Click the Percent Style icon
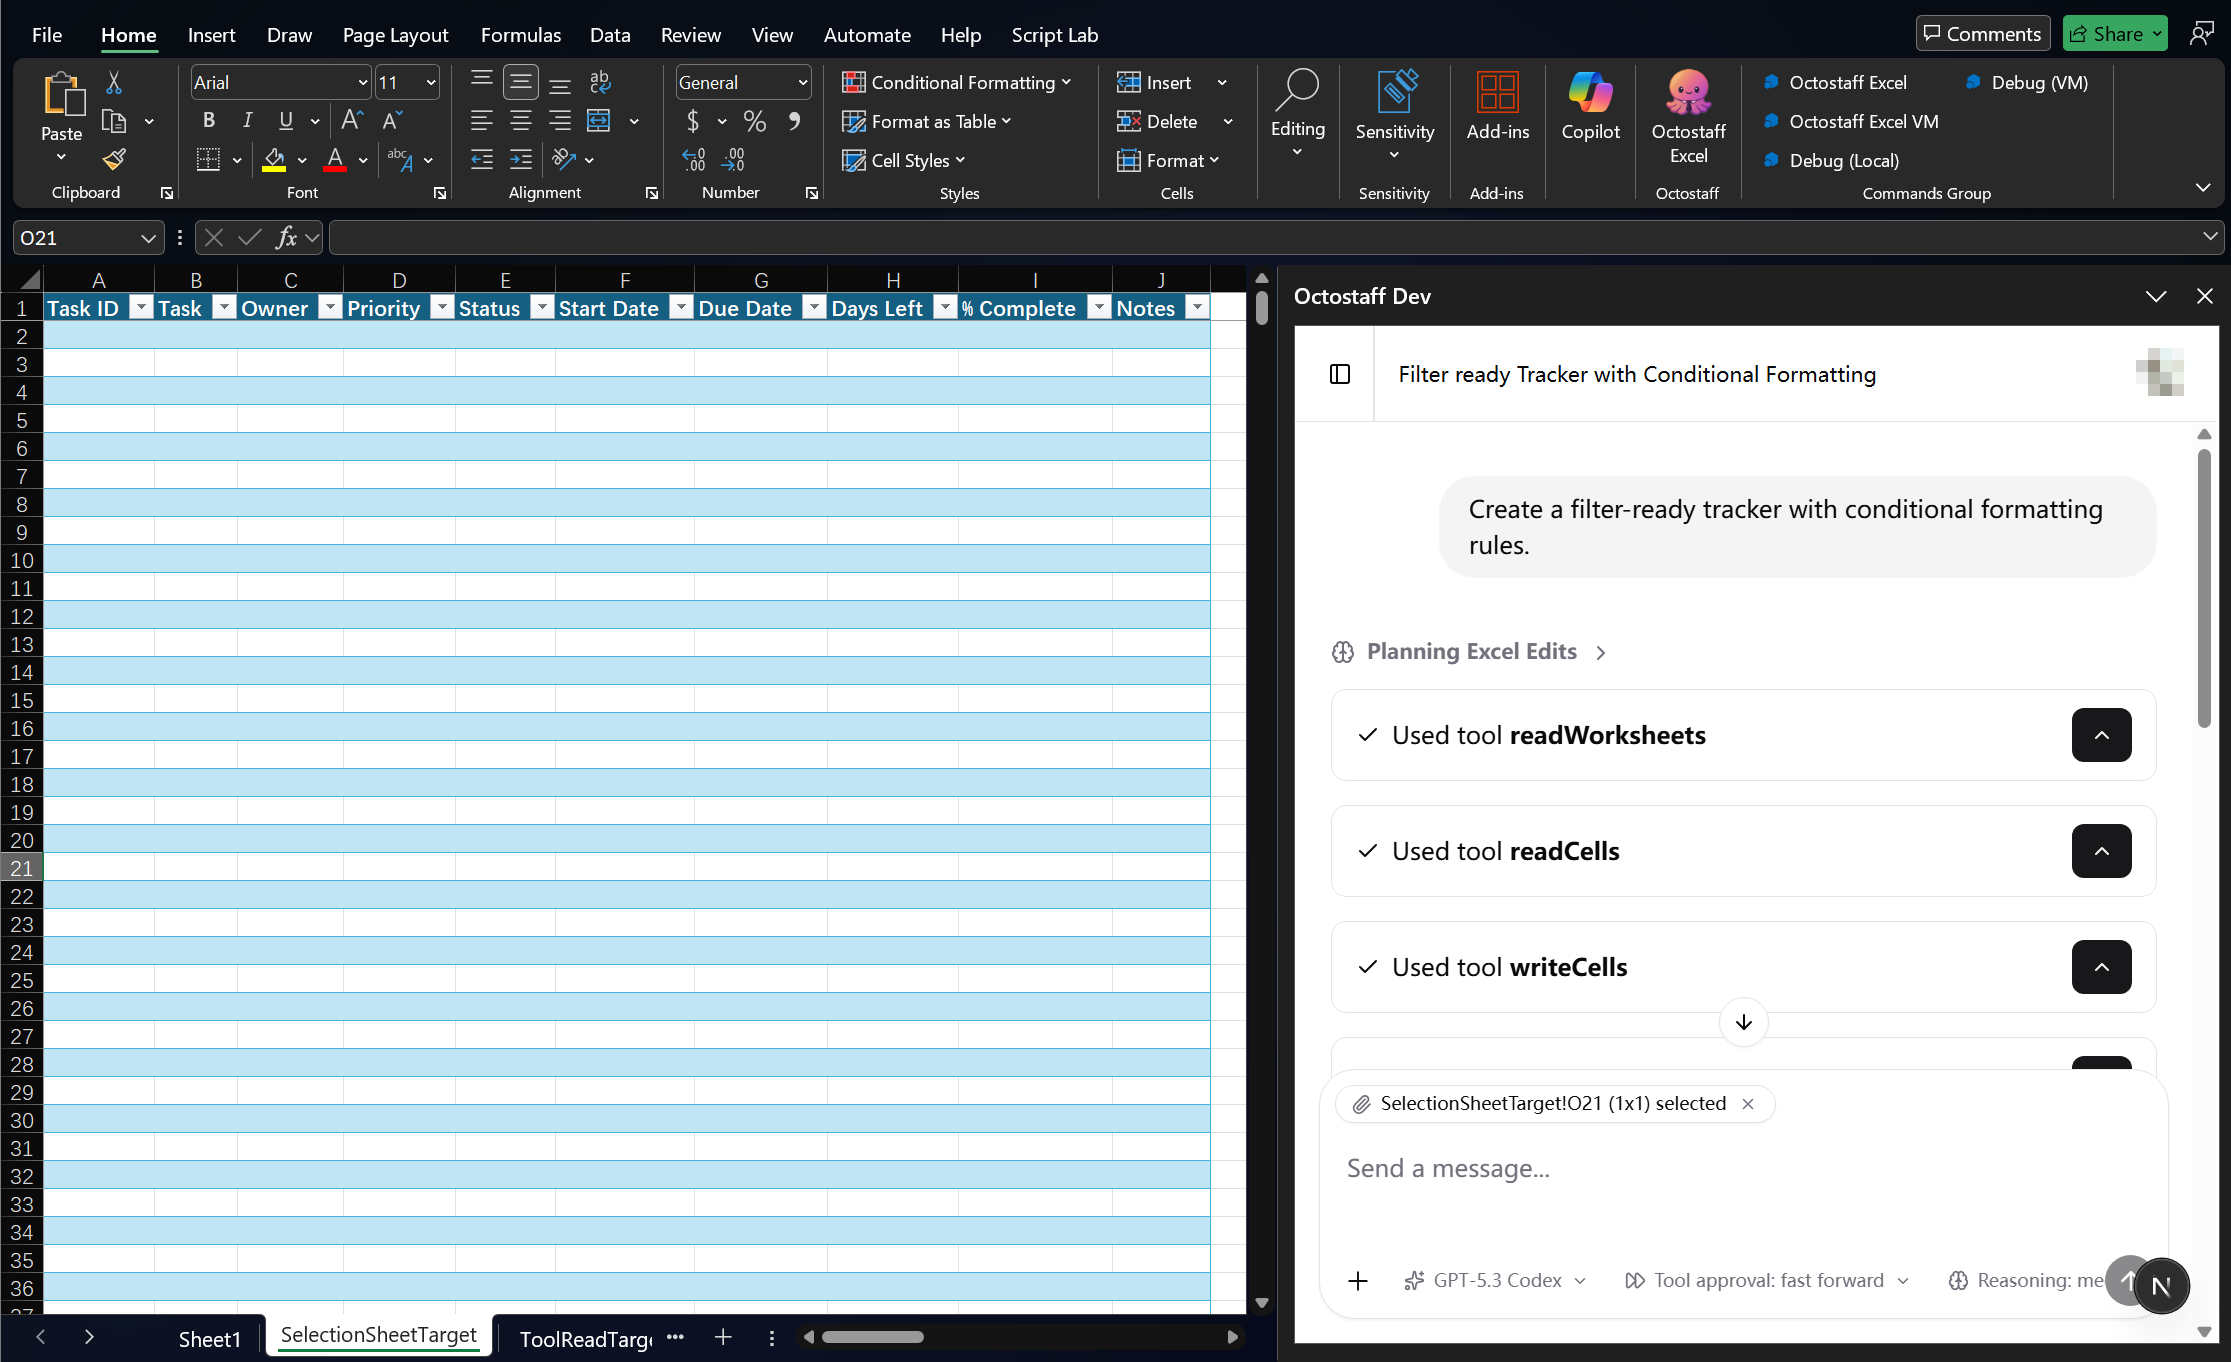2231x1362 pixels. 754,121
